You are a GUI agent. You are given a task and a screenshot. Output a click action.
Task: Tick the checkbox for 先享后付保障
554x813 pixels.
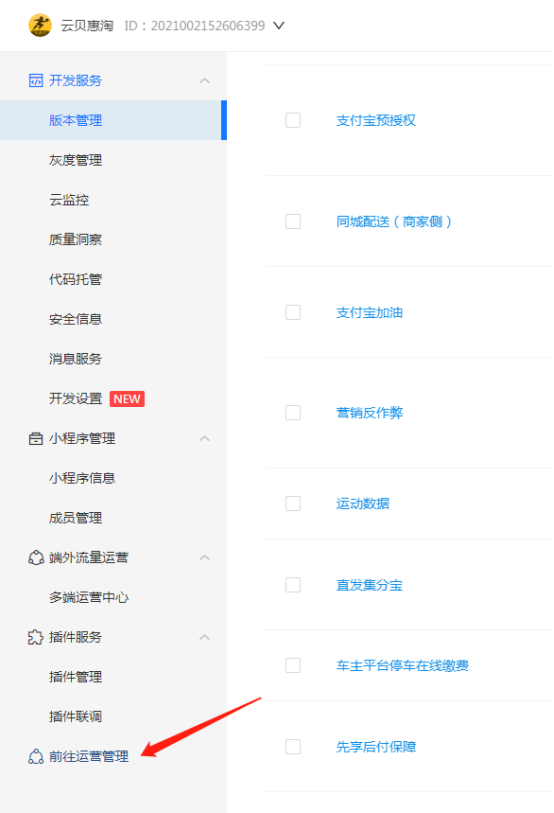point(293,747)
